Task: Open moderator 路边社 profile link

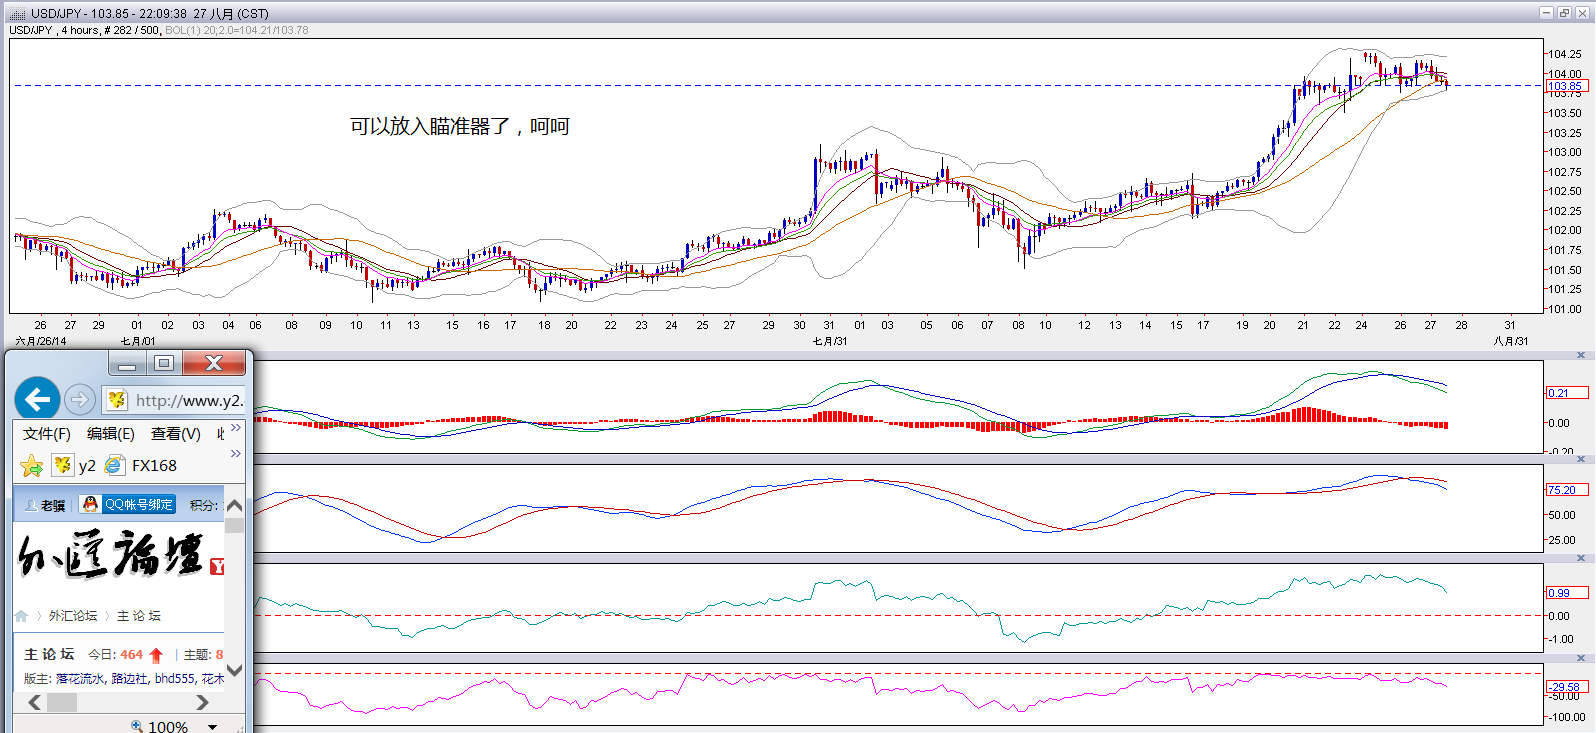Action: click(x=130, y=679)
